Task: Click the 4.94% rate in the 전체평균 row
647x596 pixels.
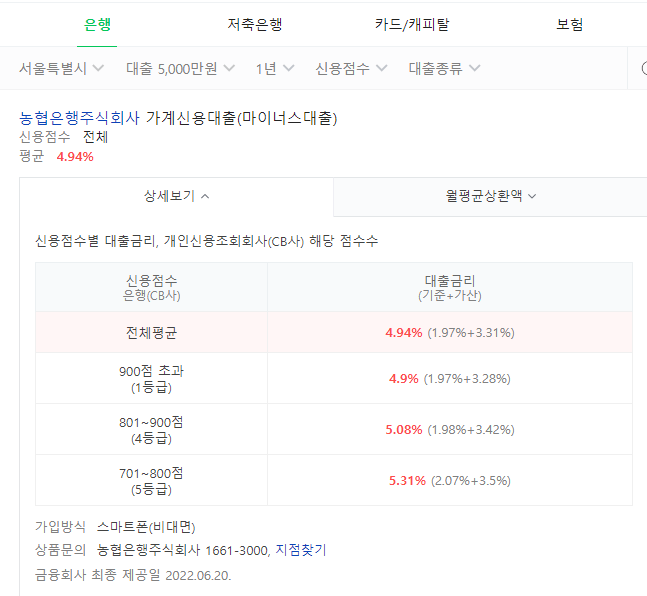Action: click(404, 333)
